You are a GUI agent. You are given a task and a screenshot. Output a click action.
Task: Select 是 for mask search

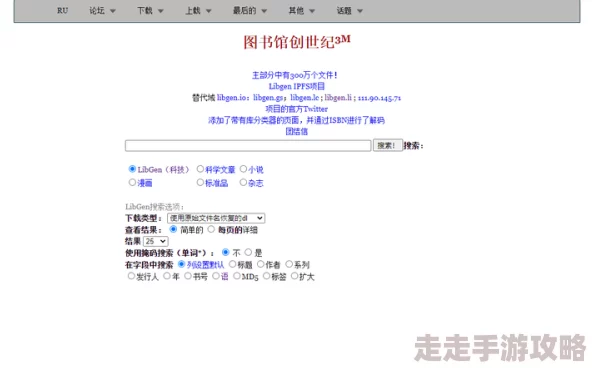248,252
